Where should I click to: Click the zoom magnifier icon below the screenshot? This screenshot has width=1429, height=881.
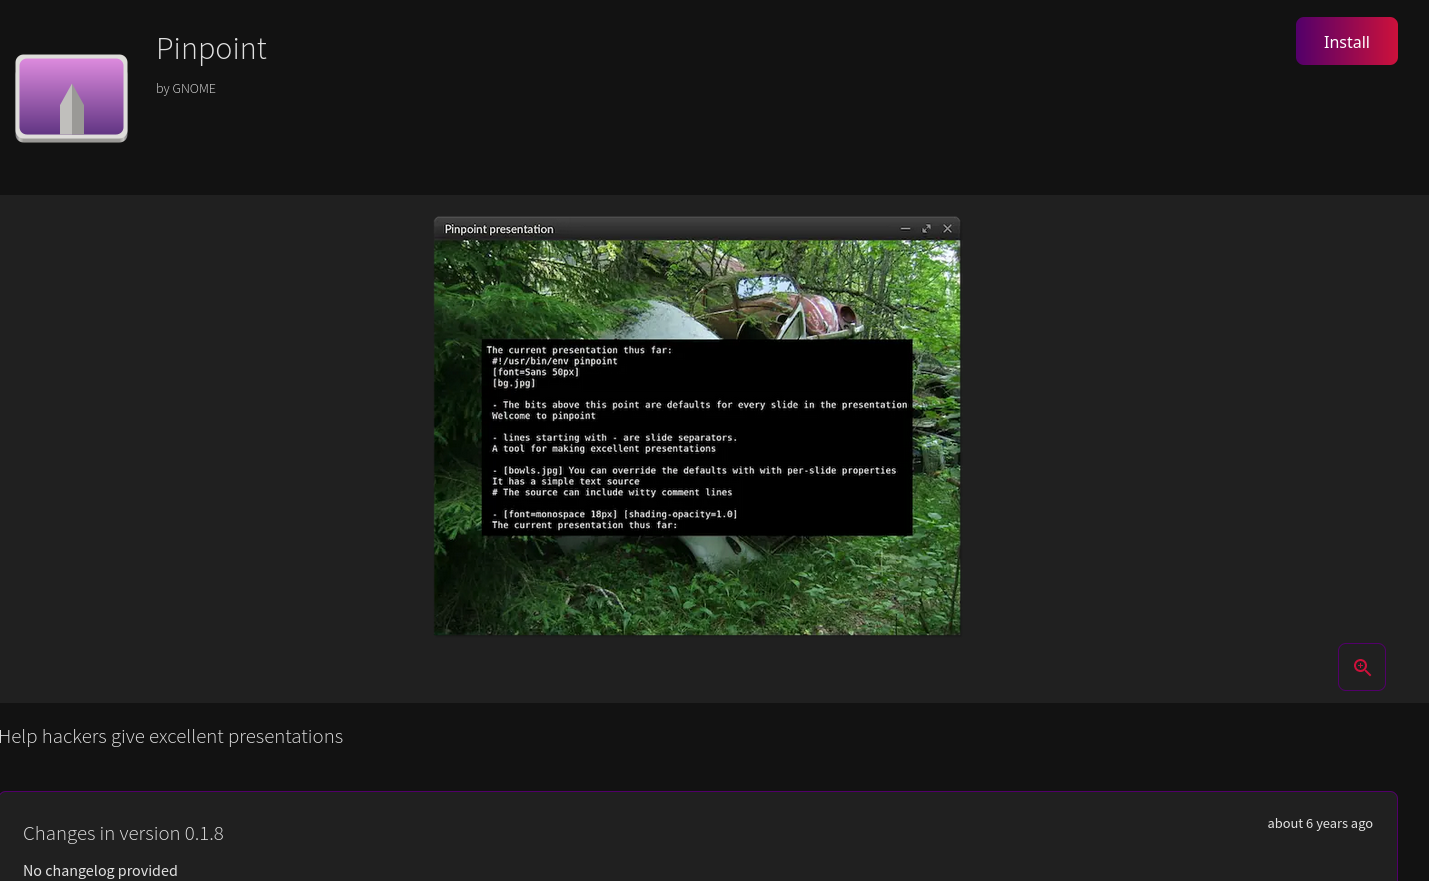1362,667
